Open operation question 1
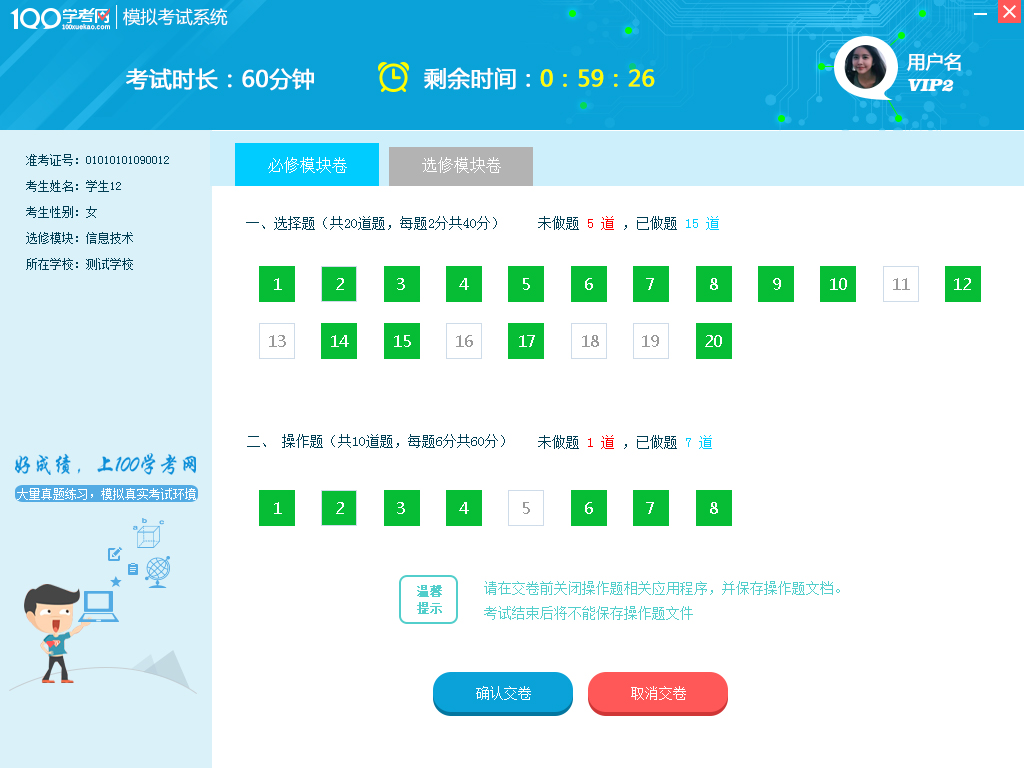This screenshot has height=768, width=1024. (277, 508)
